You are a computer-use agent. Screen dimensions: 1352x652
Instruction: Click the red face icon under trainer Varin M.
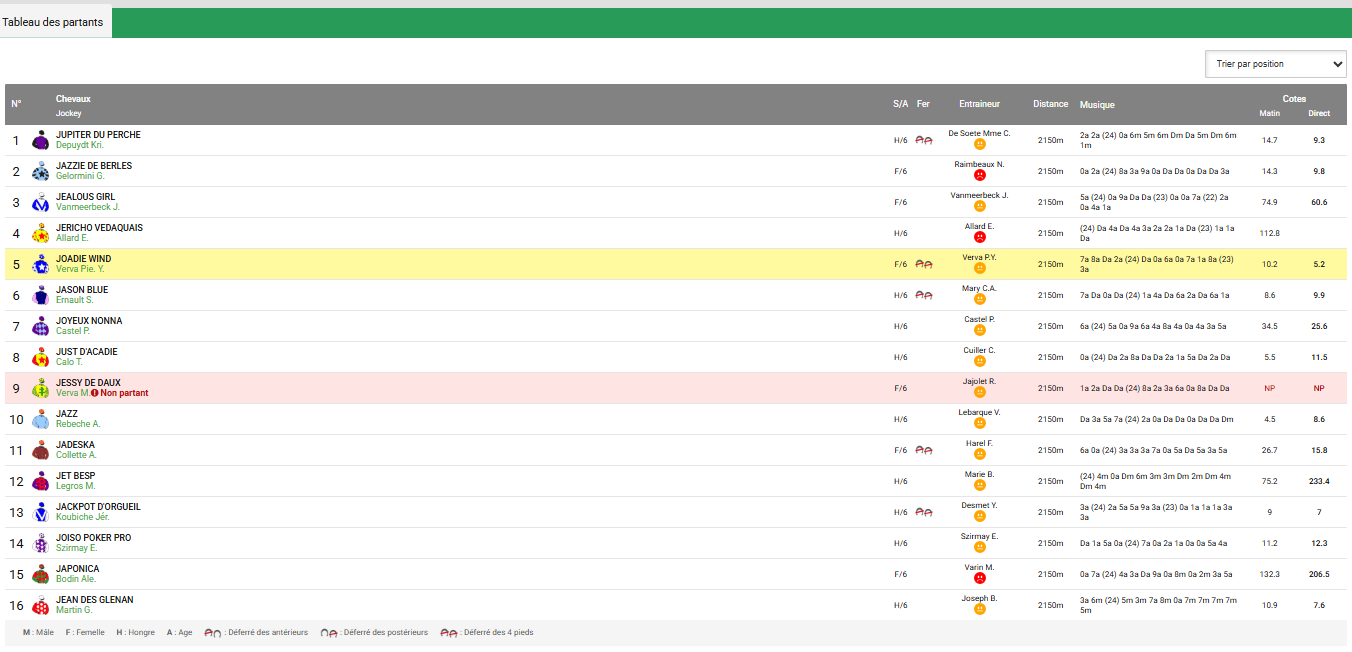[x=979, y=578]
